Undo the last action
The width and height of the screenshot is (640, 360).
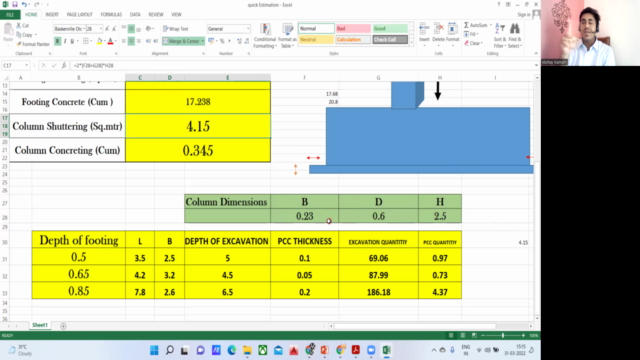click(x=24, y=4)
